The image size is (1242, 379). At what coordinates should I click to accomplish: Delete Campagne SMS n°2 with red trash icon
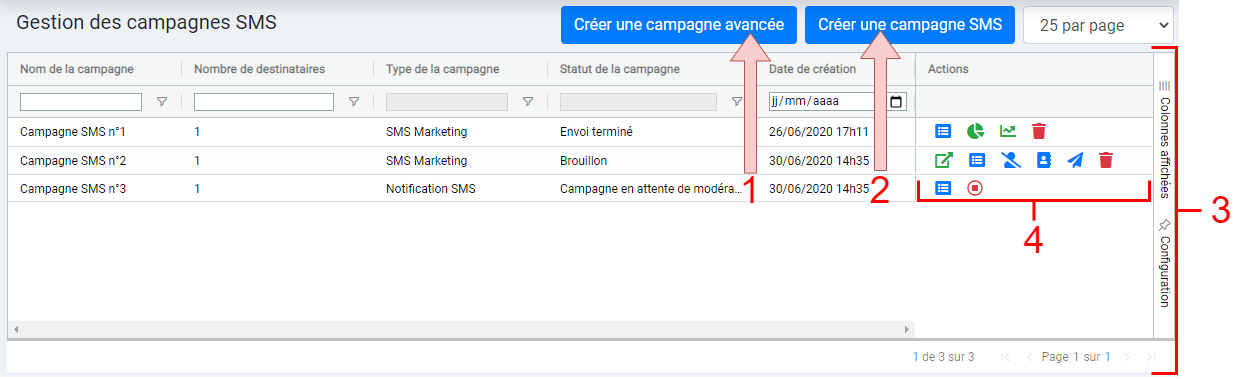point(1105,160)
